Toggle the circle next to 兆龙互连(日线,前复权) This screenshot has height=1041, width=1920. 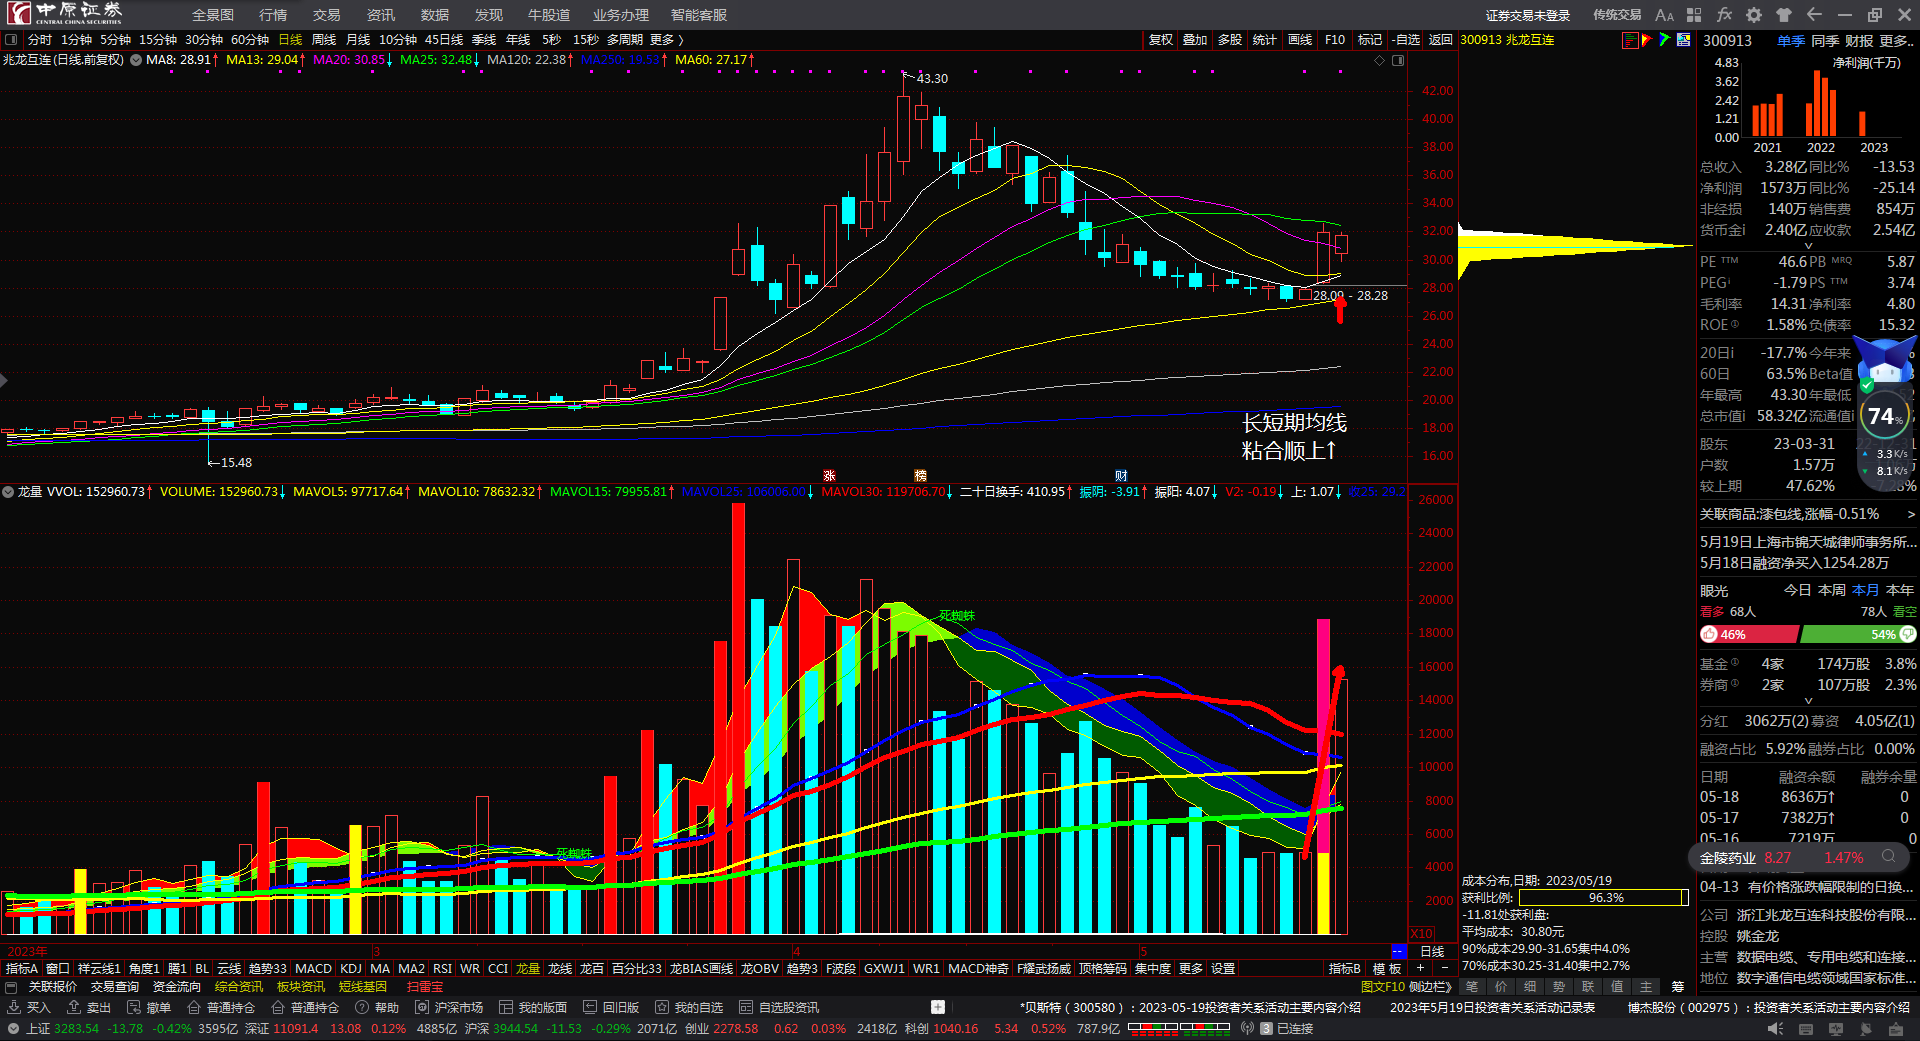point(136,60)
